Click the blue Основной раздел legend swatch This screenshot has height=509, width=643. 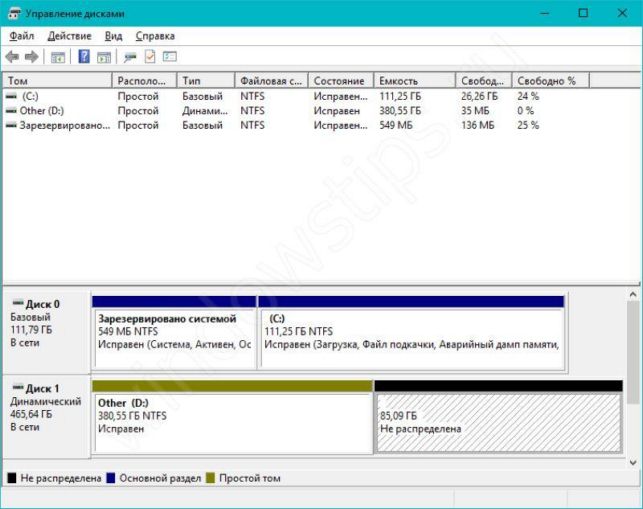pos(111,478)
